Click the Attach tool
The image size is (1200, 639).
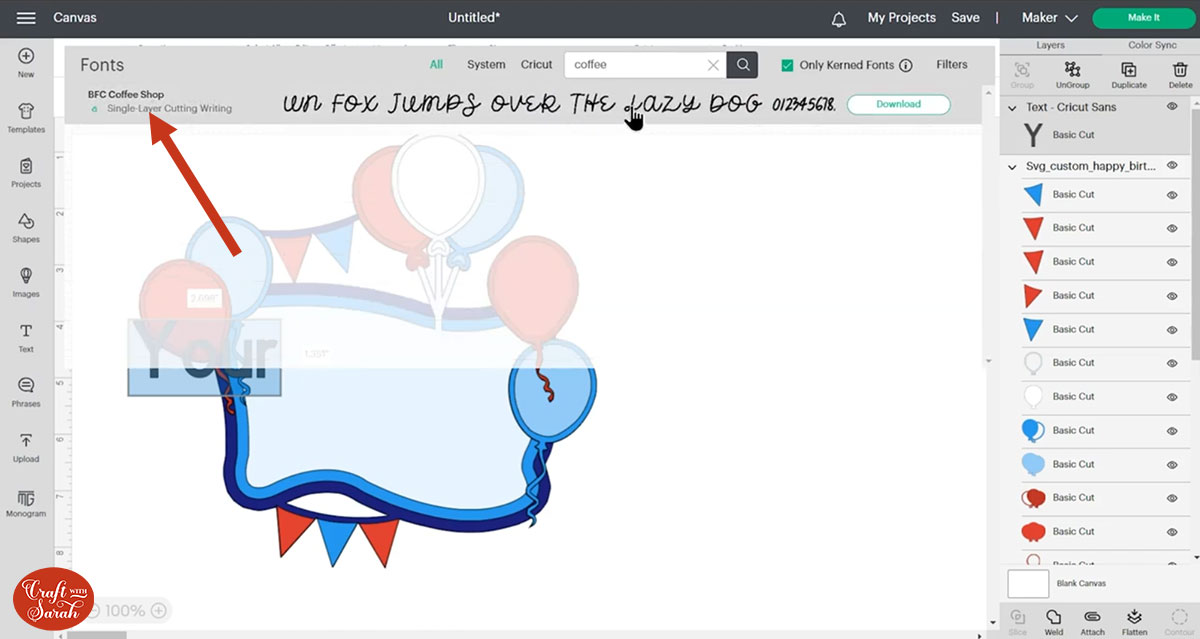pos(1092,622)
